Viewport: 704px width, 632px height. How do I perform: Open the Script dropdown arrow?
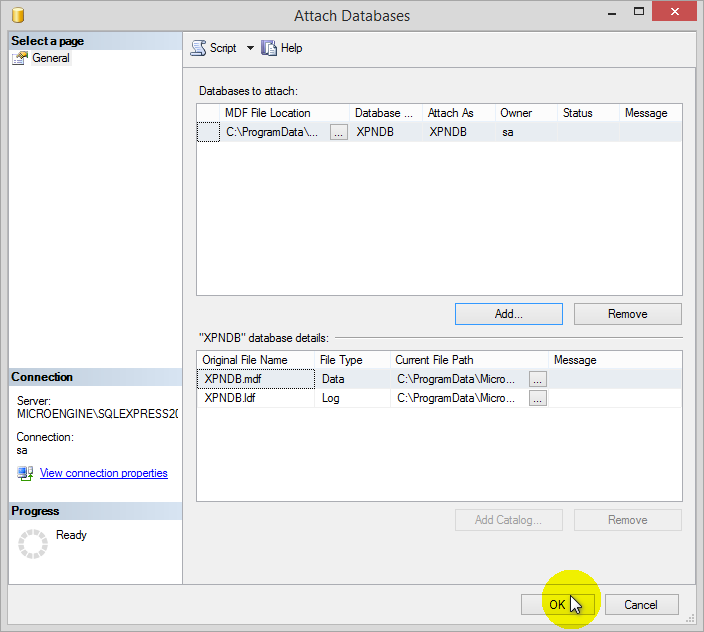coord(250,48)
